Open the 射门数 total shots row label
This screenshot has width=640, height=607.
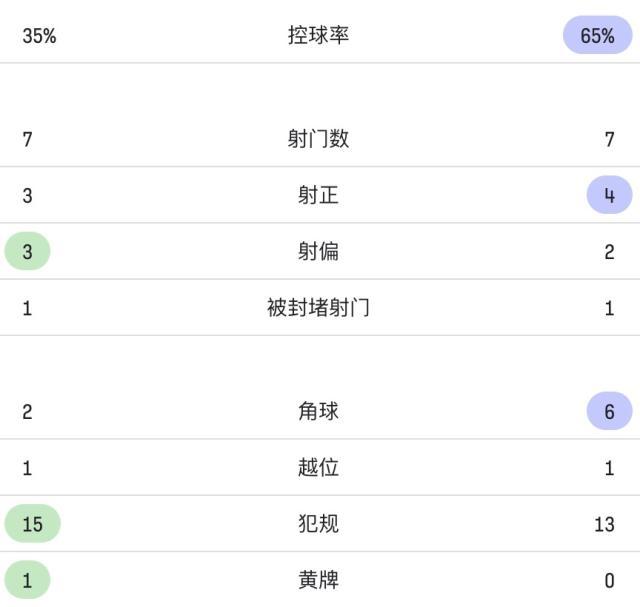coord(318,139)
